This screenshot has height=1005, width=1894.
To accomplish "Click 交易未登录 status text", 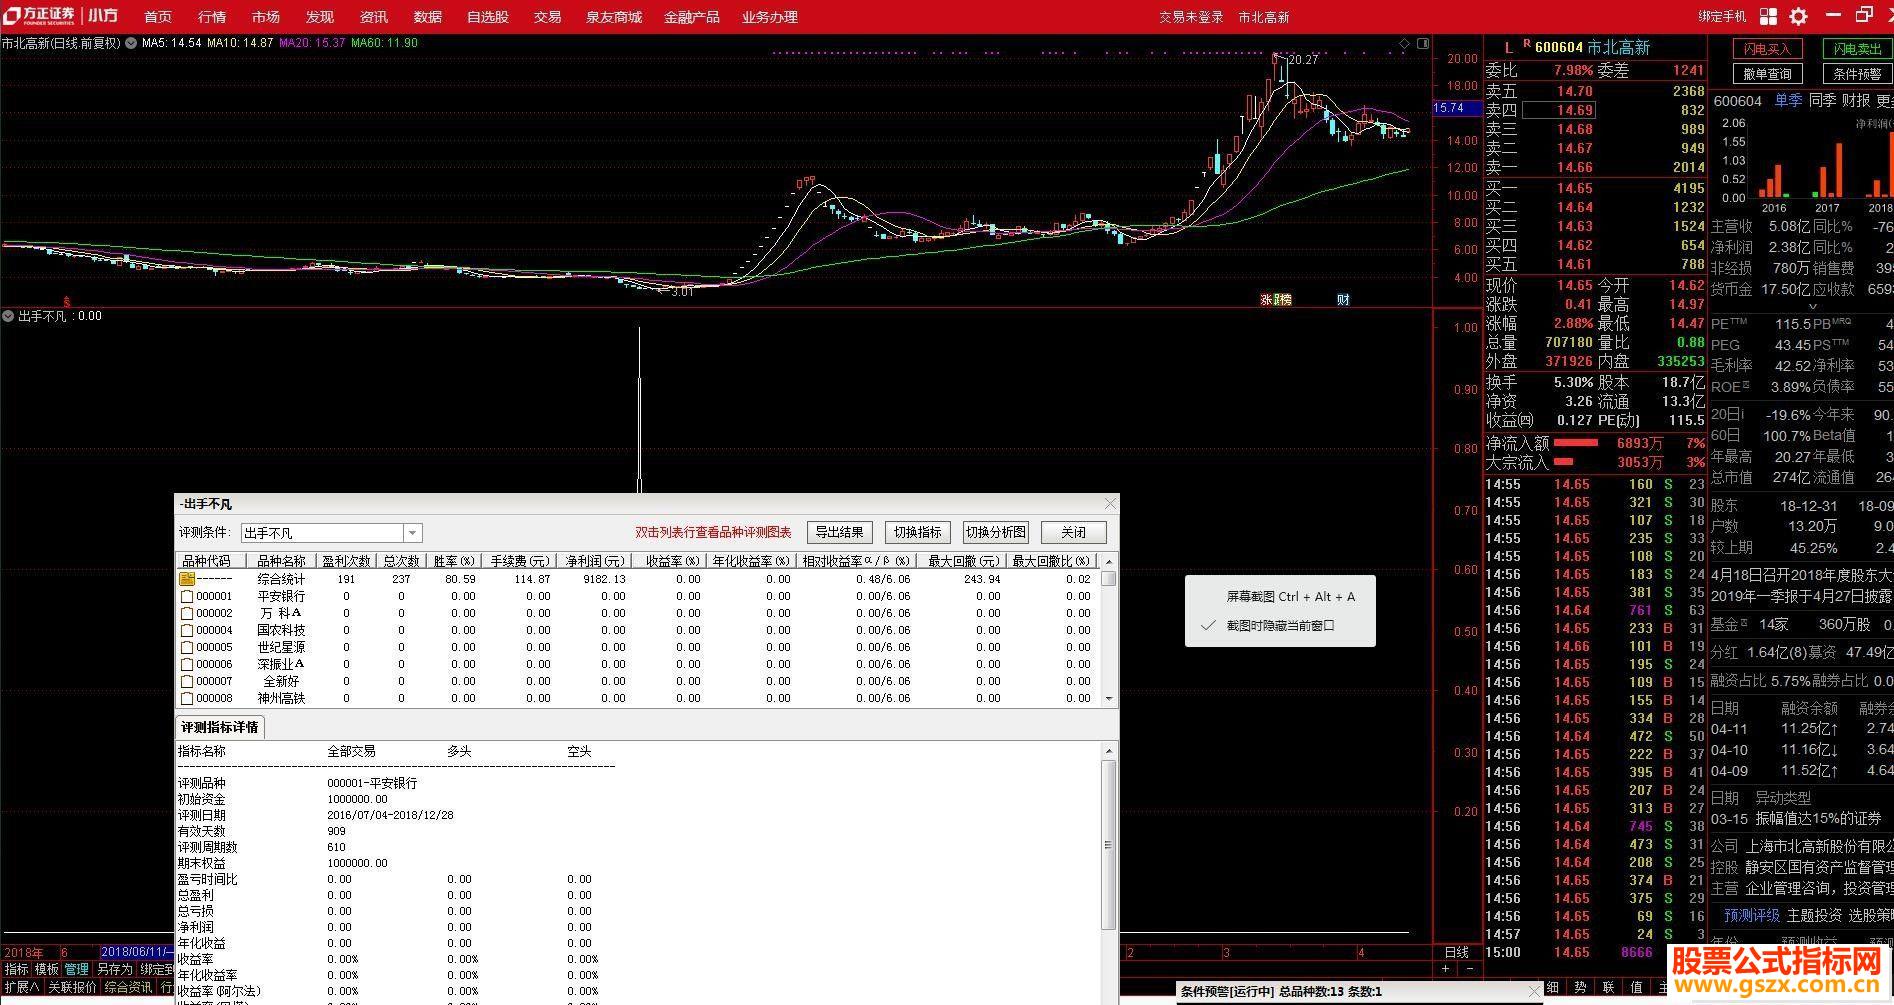I will click(1191, 17).
